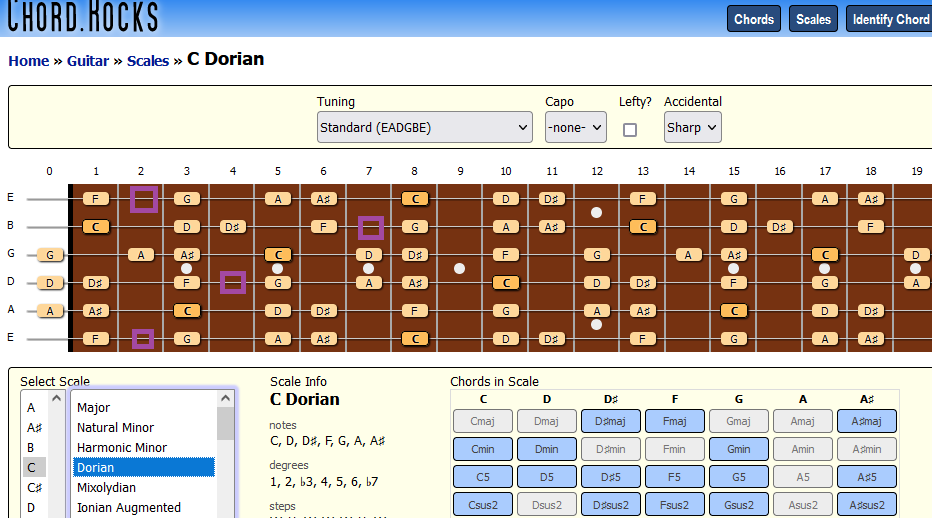Screen dimensions: 932x518
Task: Click the Gmaj chord button
Action: 739,421
